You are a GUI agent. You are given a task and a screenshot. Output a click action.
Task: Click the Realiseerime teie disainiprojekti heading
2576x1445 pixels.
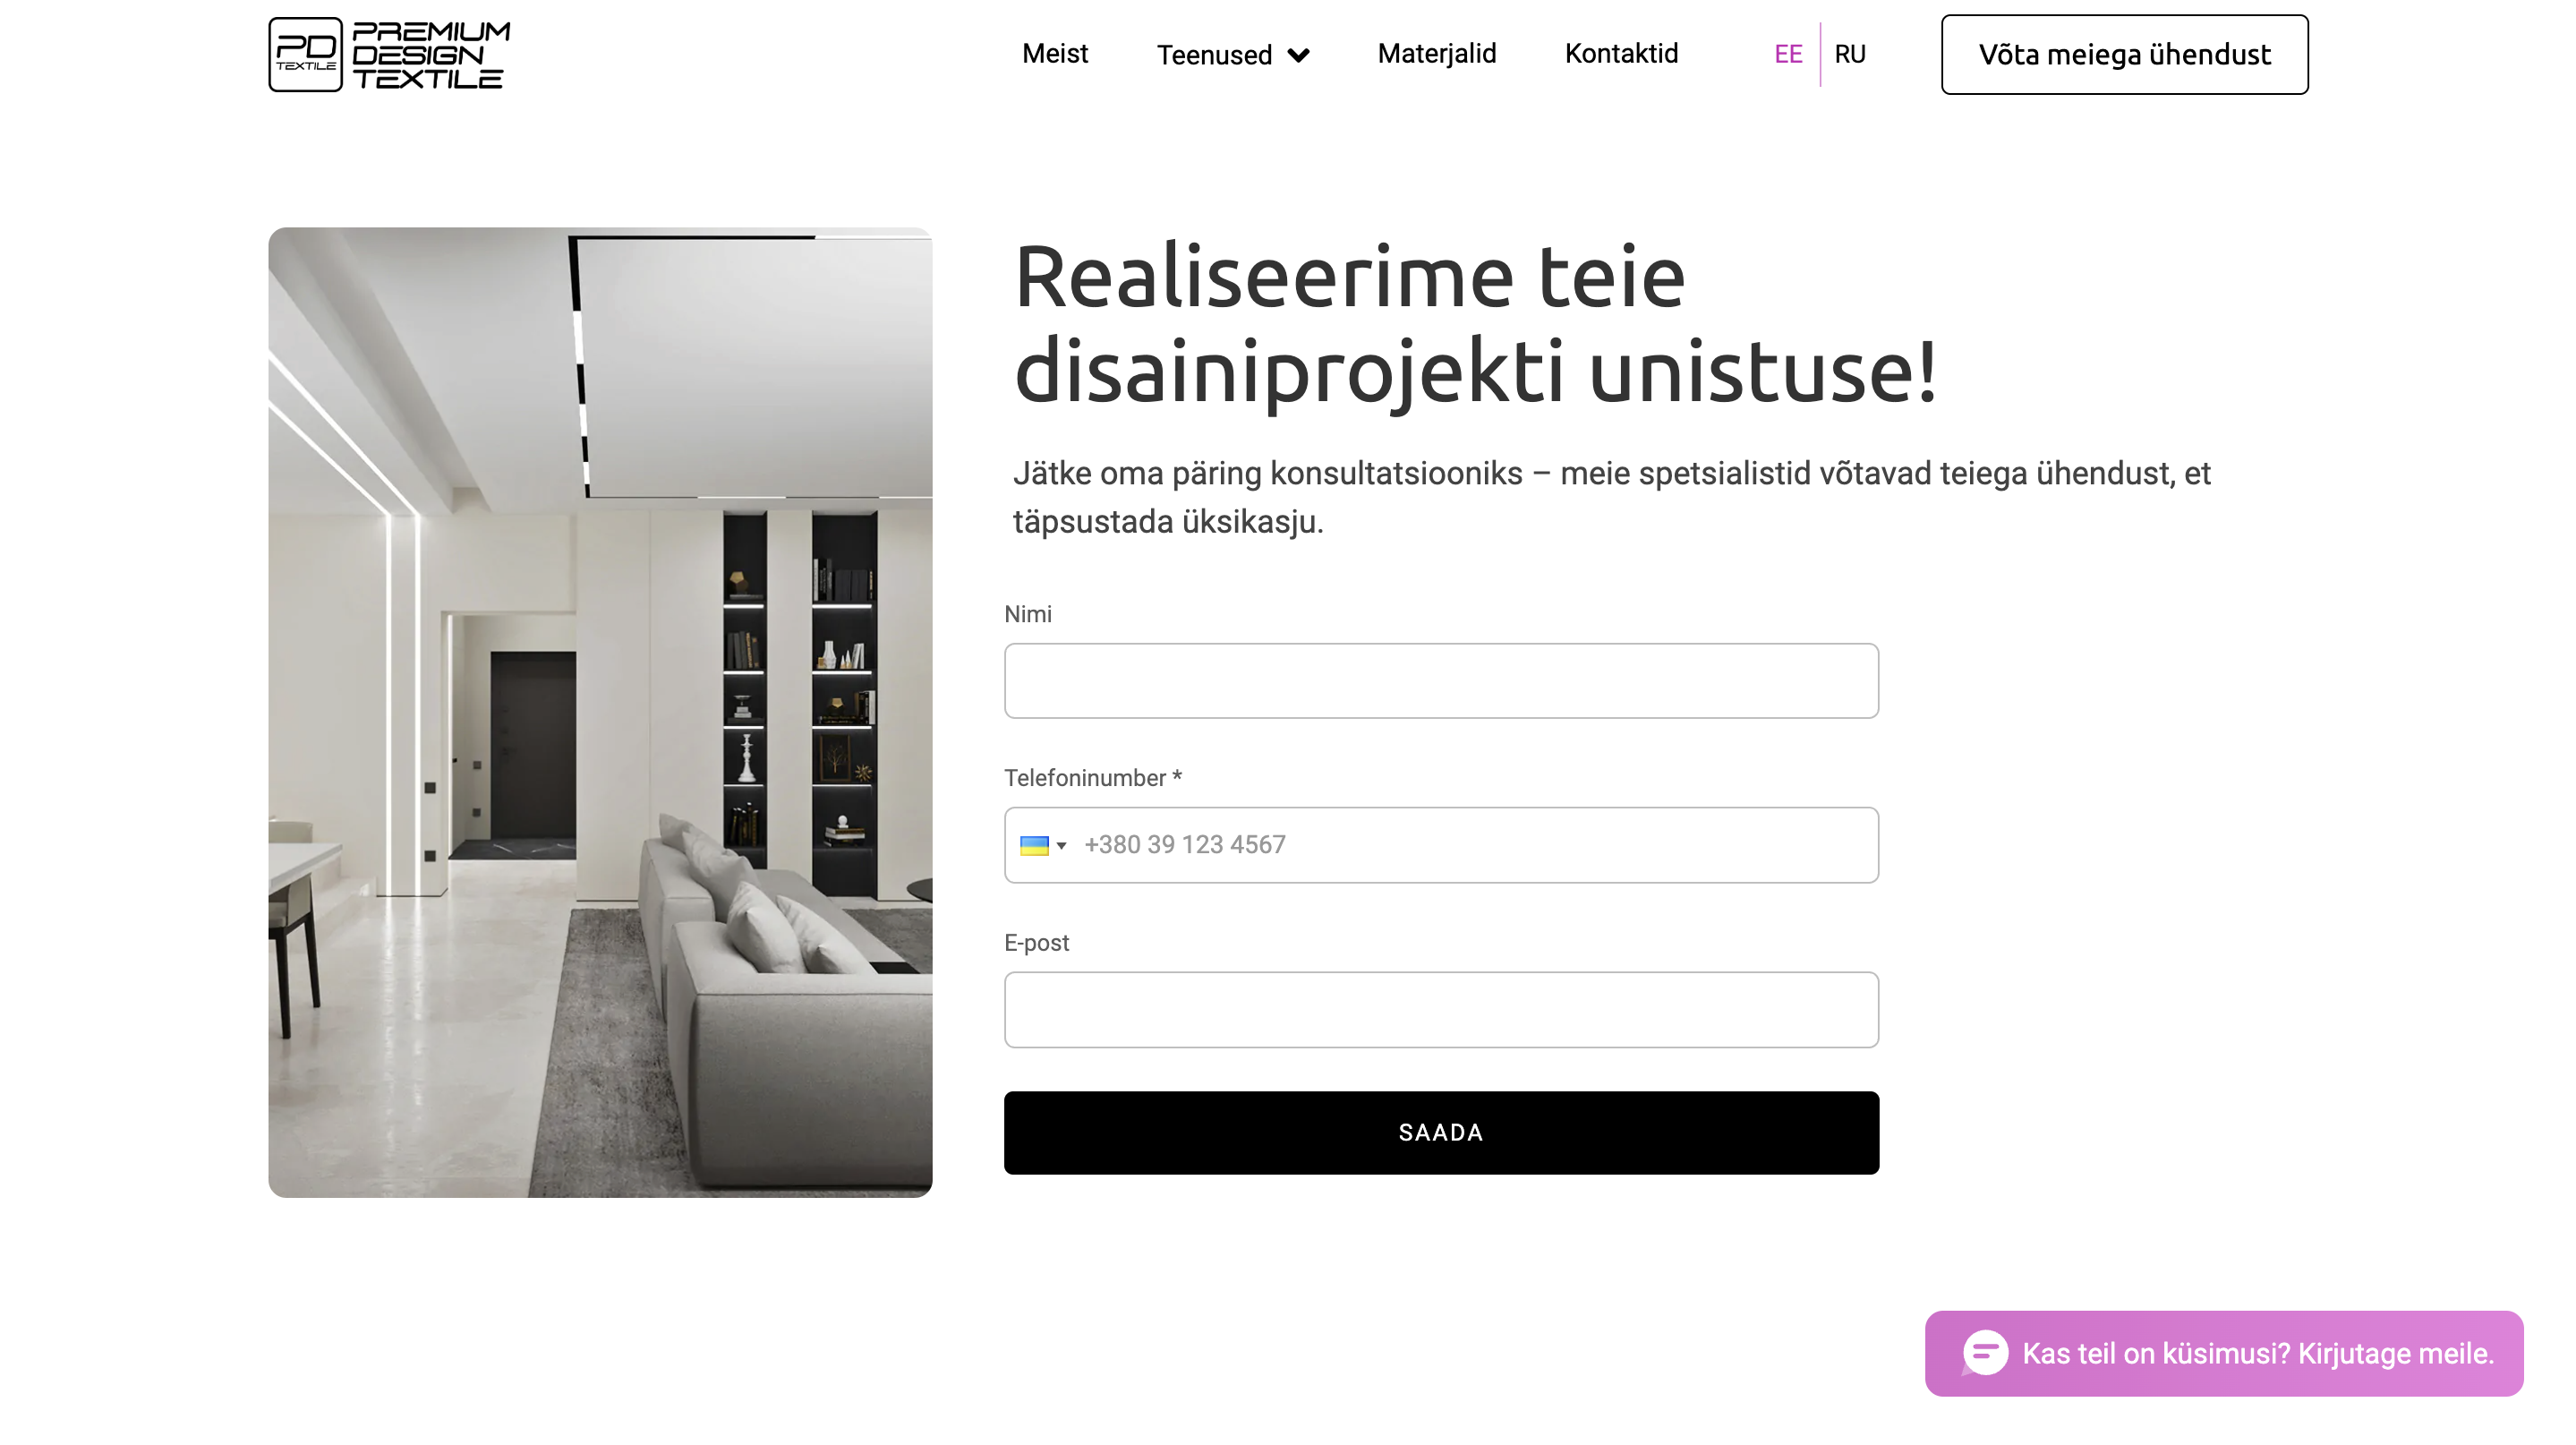pyautogui.click(x=1475, y=324)
